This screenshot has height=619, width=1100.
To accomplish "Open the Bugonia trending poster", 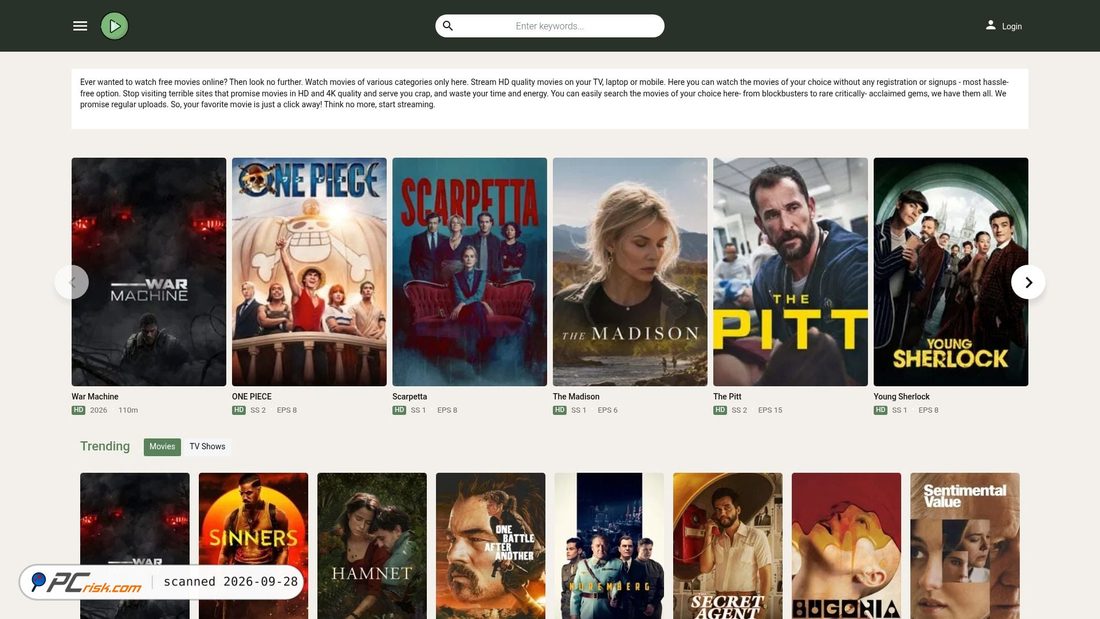I will [x=846, y=546].
